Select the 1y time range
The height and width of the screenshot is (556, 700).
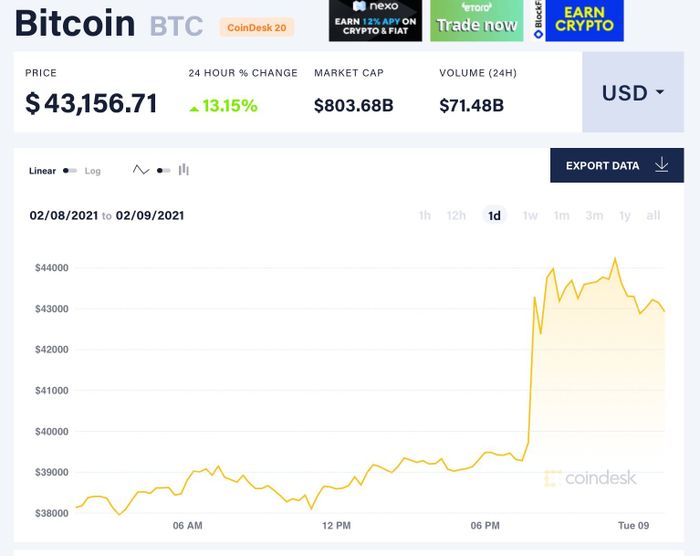point(625,216)
